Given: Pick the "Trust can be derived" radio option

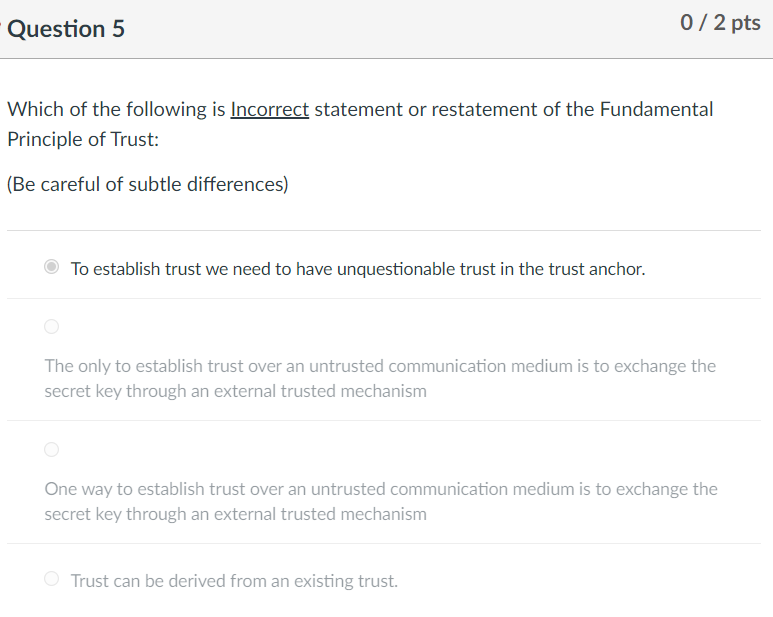Looking at the screenshot, I should click(52, 579).
